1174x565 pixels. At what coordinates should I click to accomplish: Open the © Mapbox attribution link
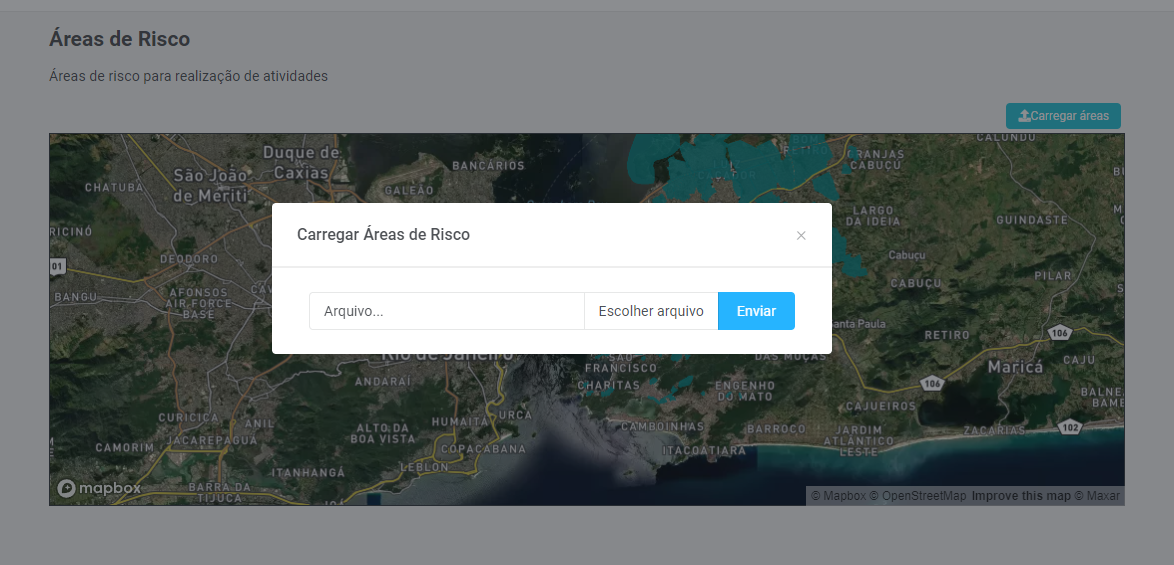[838, 496]
